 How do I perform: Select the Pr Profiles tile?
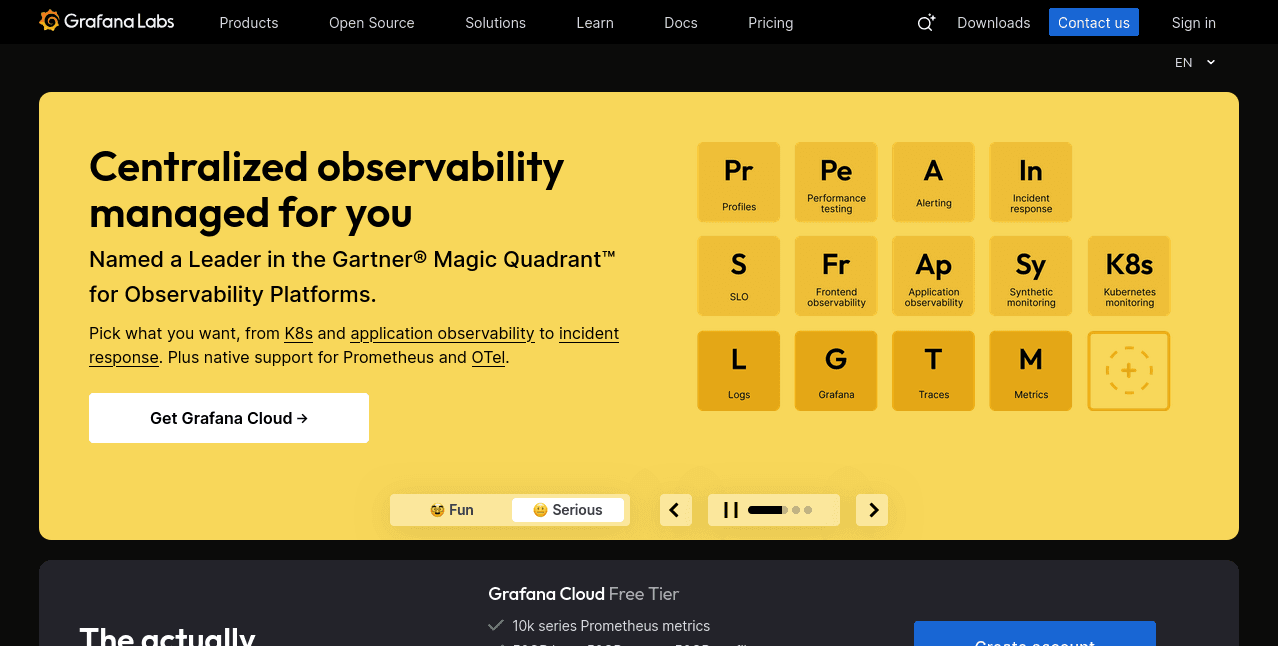tap(739, 182)
